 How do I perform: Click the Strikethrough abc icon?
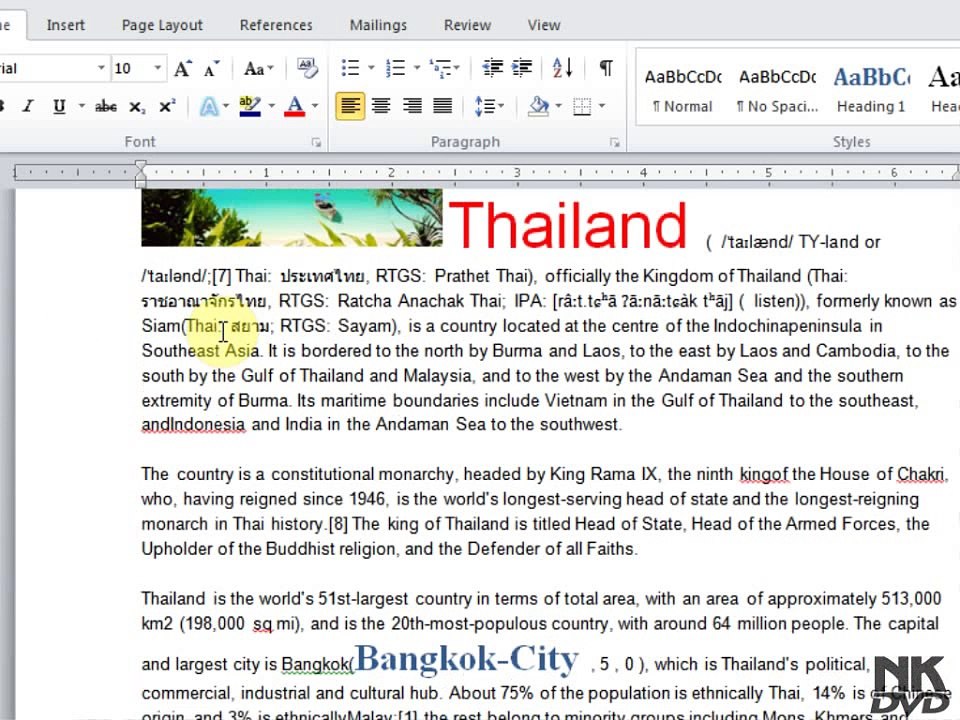coord(105,107)
